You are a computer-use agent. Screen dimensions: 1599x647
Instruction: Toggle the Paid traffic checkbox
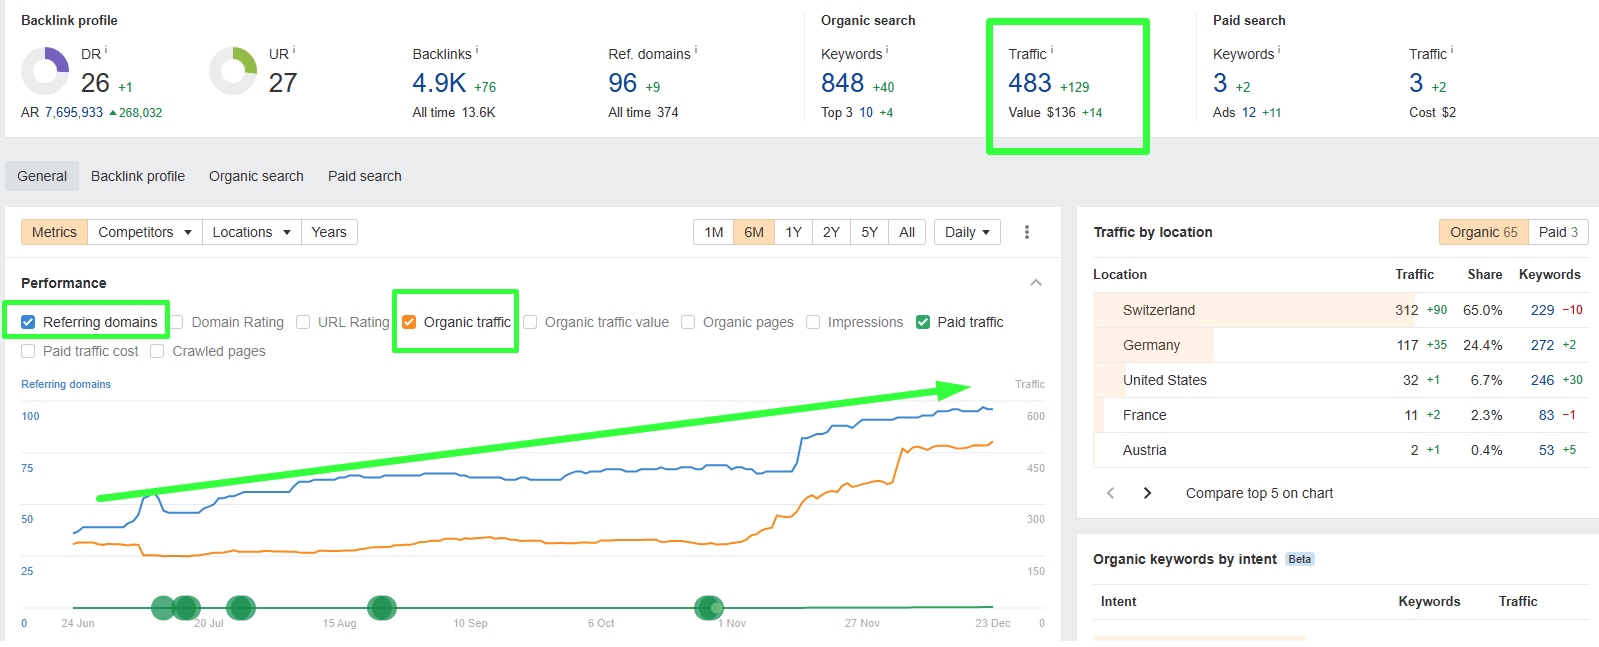pos(923,322)
